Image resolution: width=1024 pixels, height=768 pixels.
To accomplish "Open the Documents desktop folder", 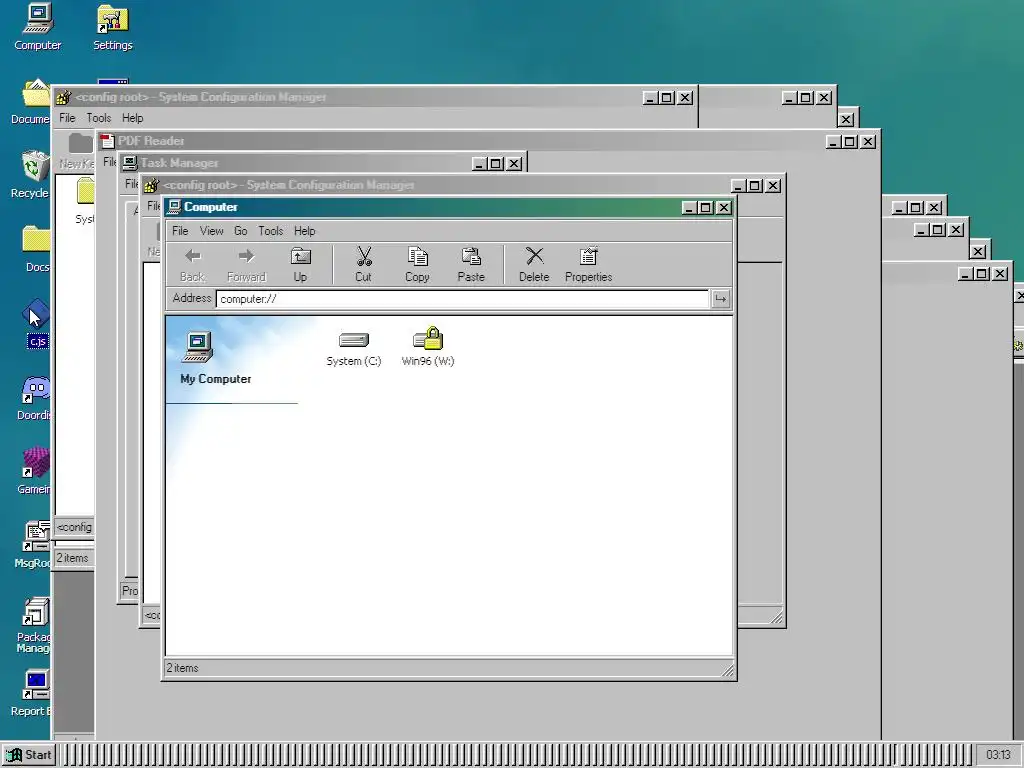I will point(30,102).
